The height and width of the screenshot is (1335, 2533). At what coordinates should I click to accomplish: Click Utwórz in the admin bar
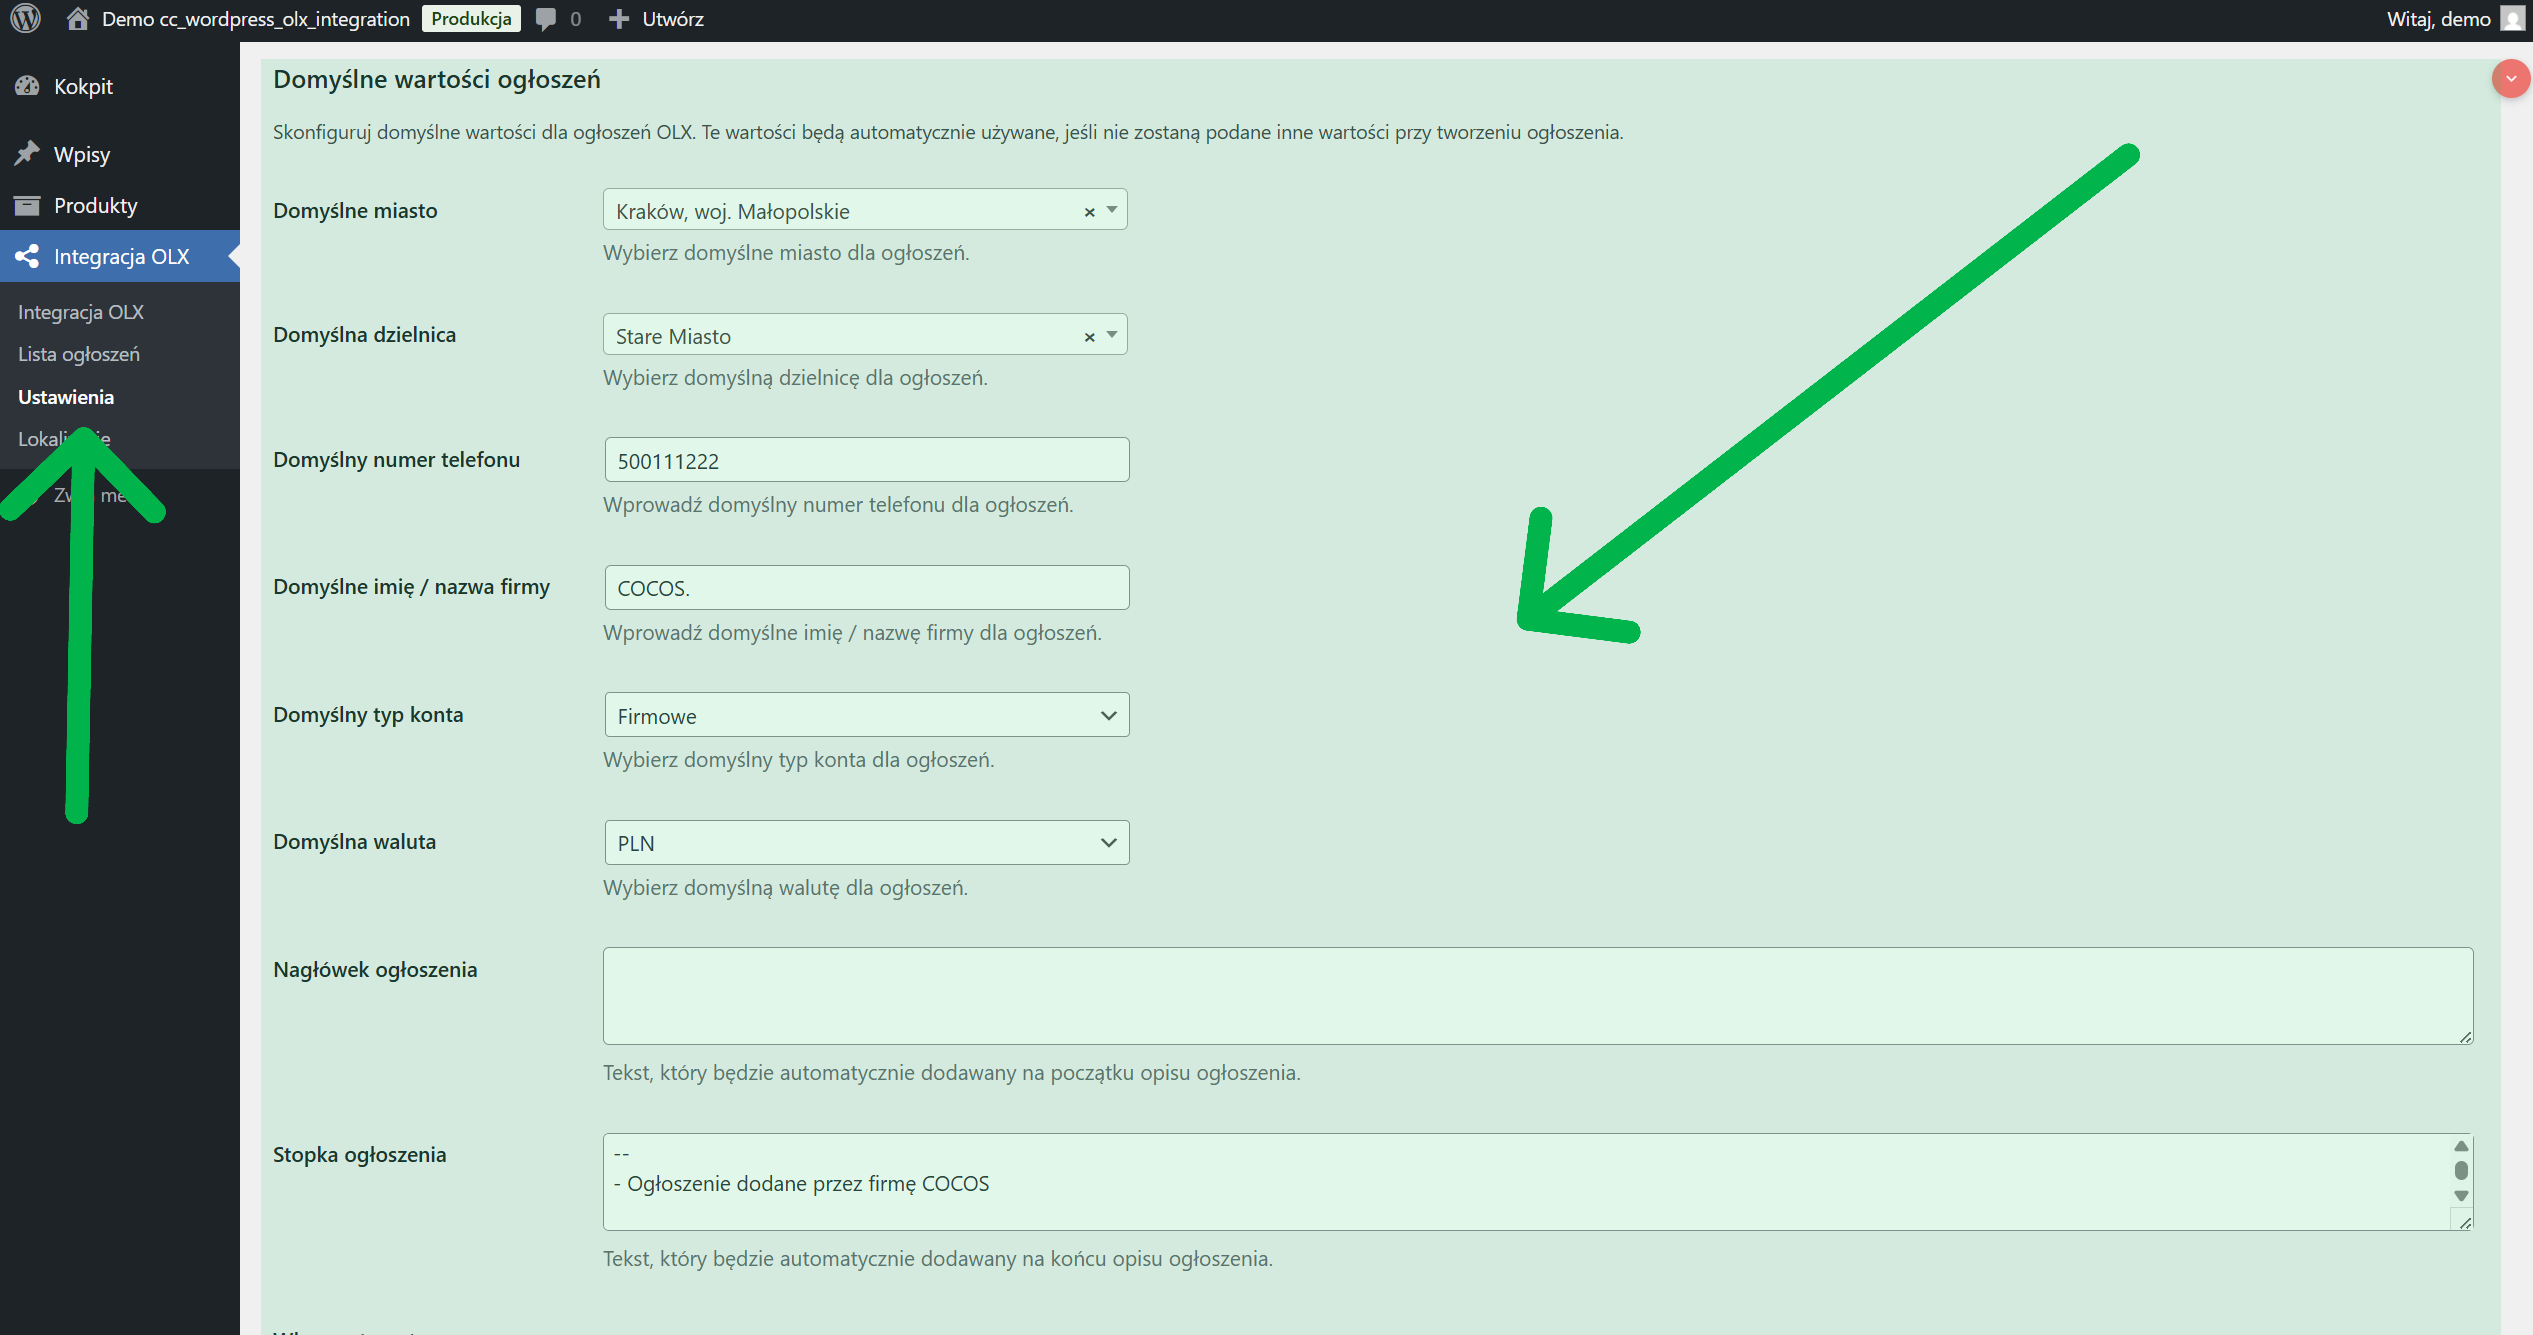tap(673, 19)
